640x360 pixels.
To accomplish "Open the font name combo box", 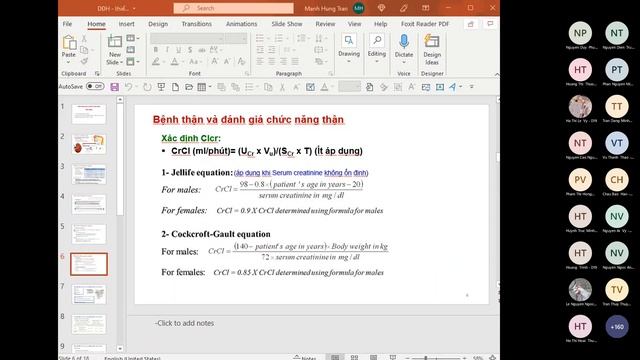I will (x=187, y=38).
